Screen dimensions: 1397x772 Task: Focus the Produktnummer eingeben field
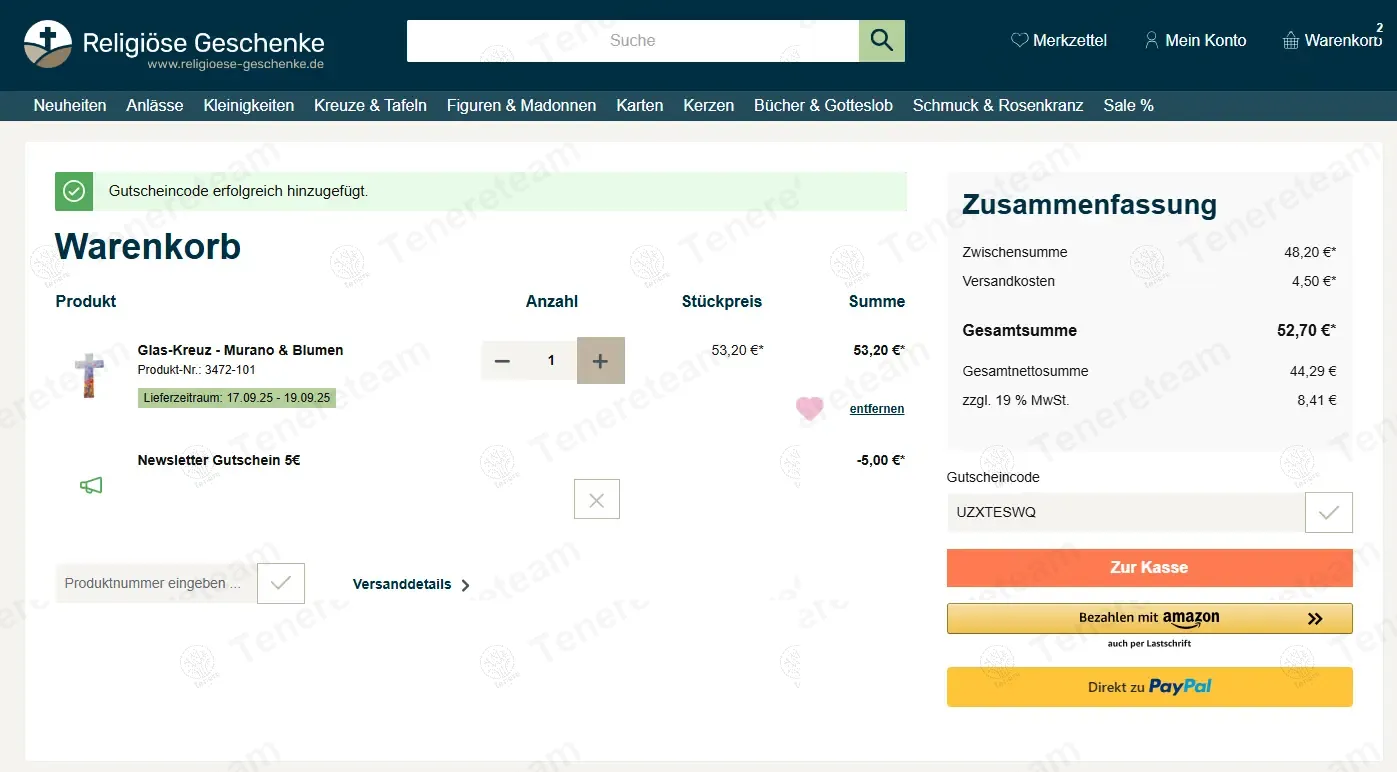point(156,583)
